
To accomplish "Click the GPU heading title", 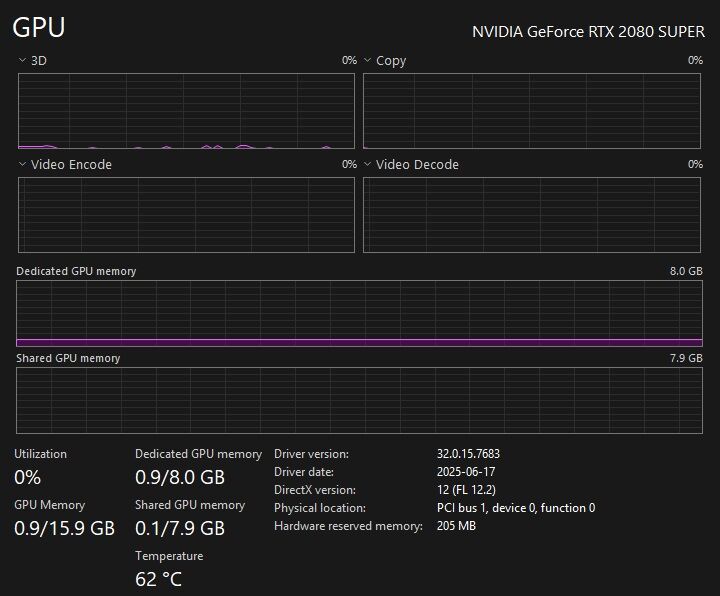I will [x=39, y=27].
